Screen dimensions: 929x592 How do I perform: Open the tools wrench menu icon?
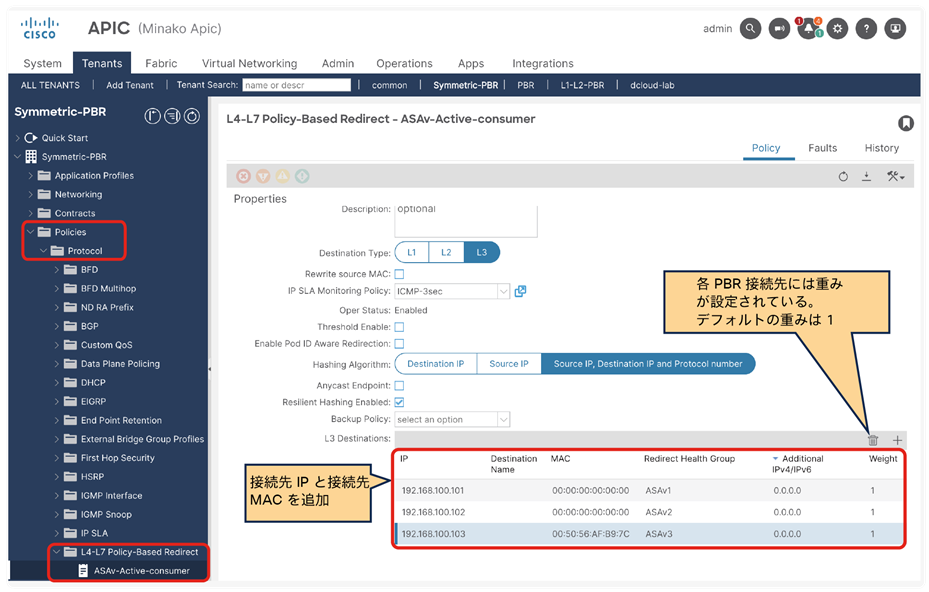pos(895,177)
